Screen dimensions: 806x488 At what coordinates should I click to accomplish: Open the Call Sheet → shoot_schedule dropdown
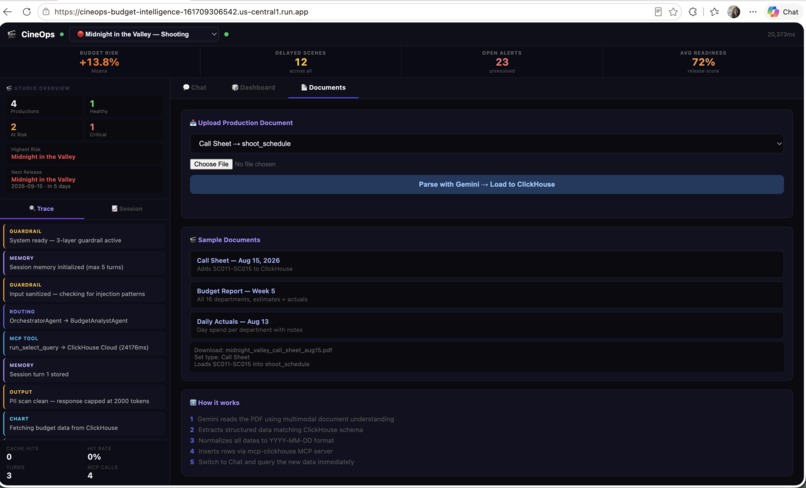pyautogui.click(x=487, y=143)
